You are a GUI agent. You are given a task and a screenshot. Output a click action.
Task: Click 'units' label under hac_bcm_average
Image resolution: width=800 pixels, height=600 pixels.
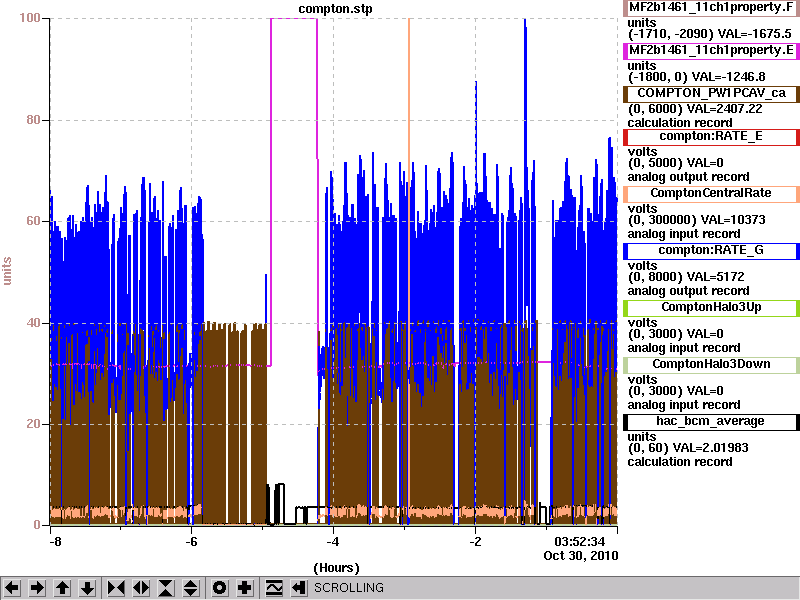tap(642, 437)
